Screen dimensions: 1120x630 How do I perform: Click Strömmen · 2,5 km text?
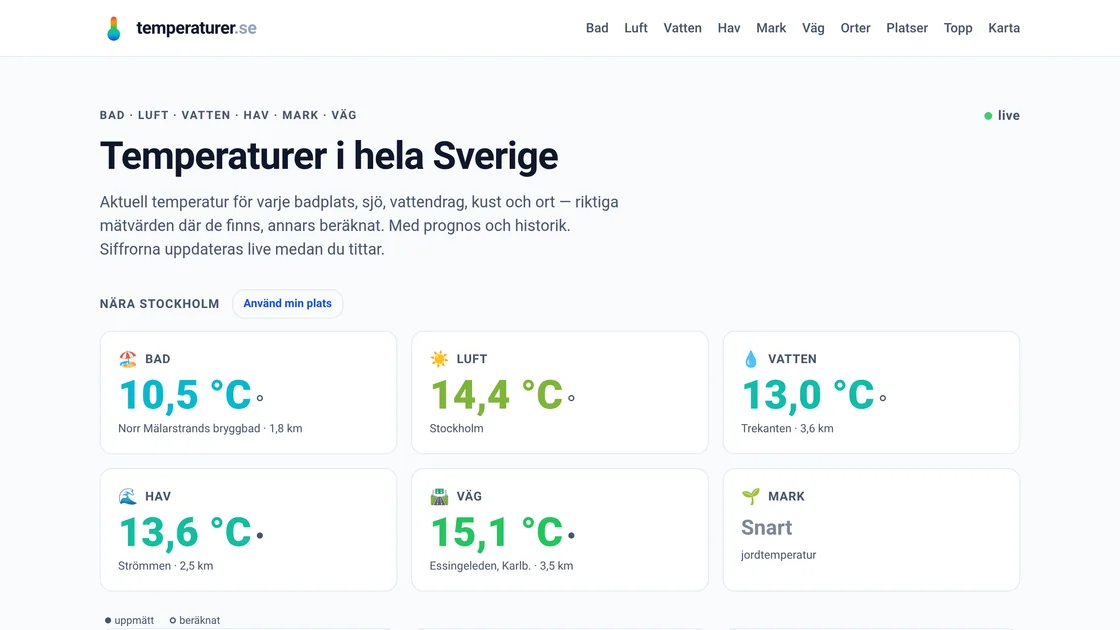[166, 566]
